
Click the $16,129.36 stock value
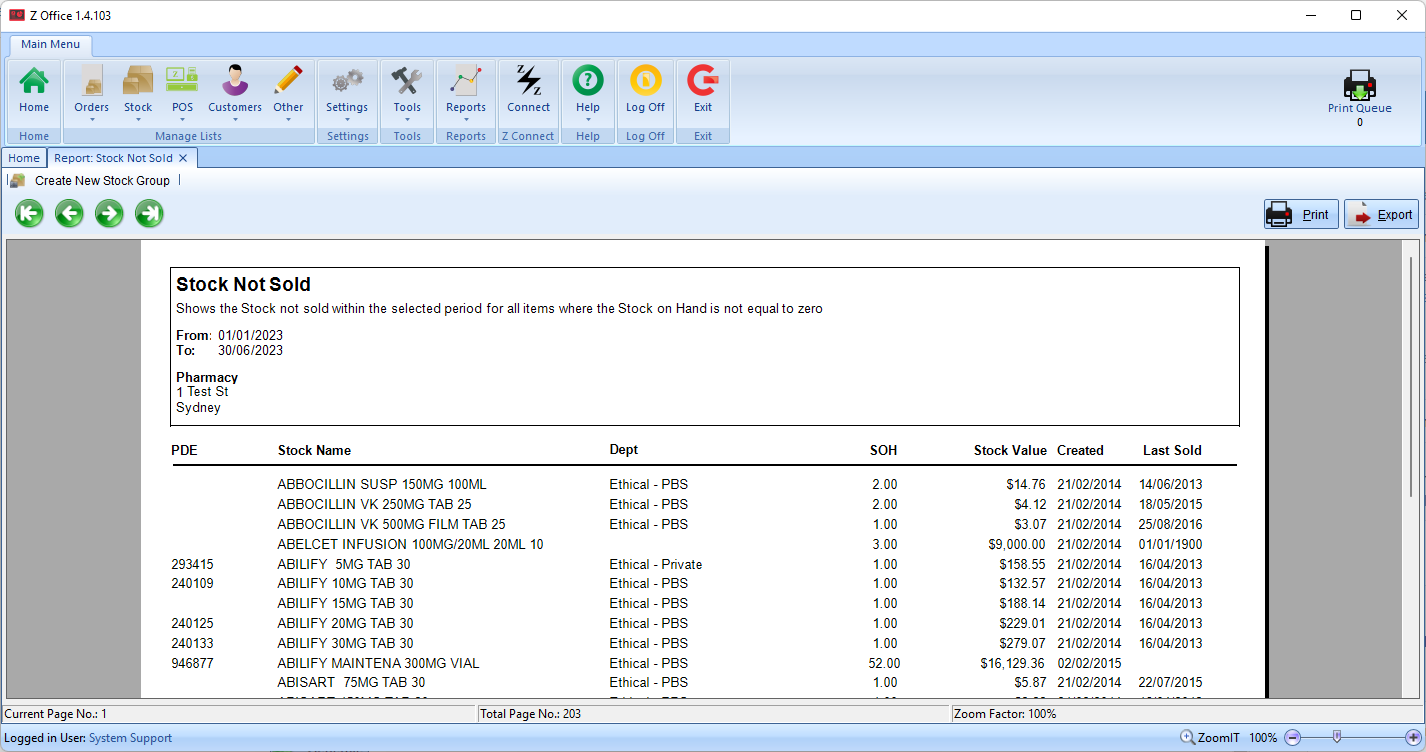[1012, 663]
